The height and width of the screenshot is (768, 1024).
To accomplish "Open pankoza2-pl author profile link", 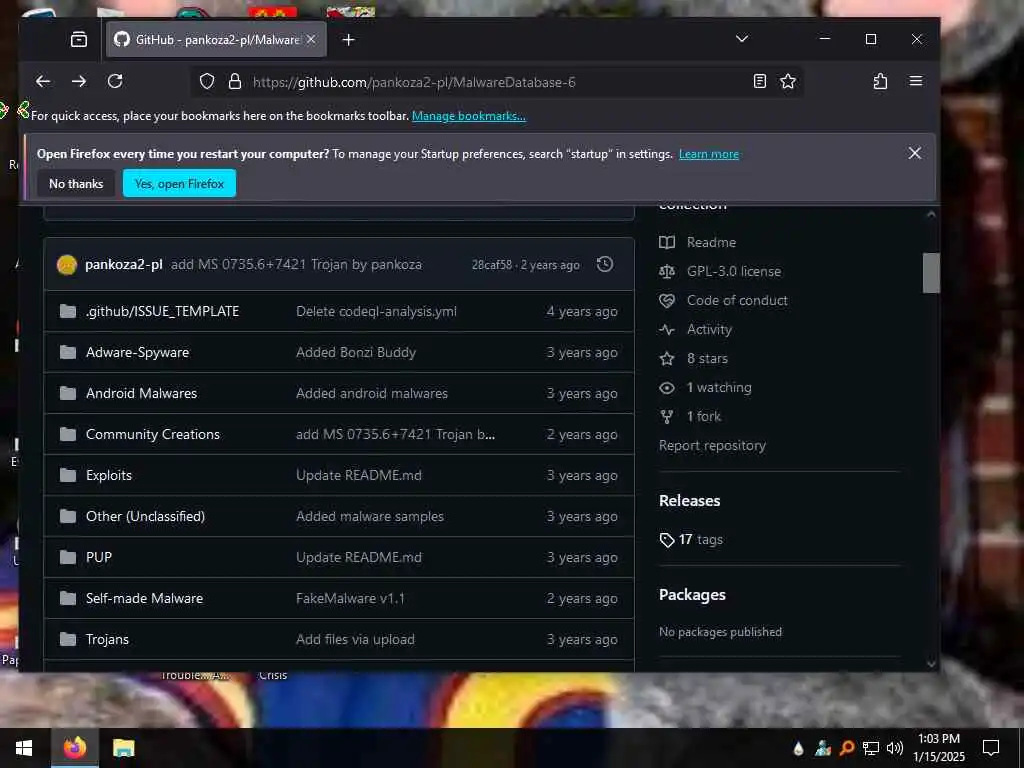I will (123, 264).
